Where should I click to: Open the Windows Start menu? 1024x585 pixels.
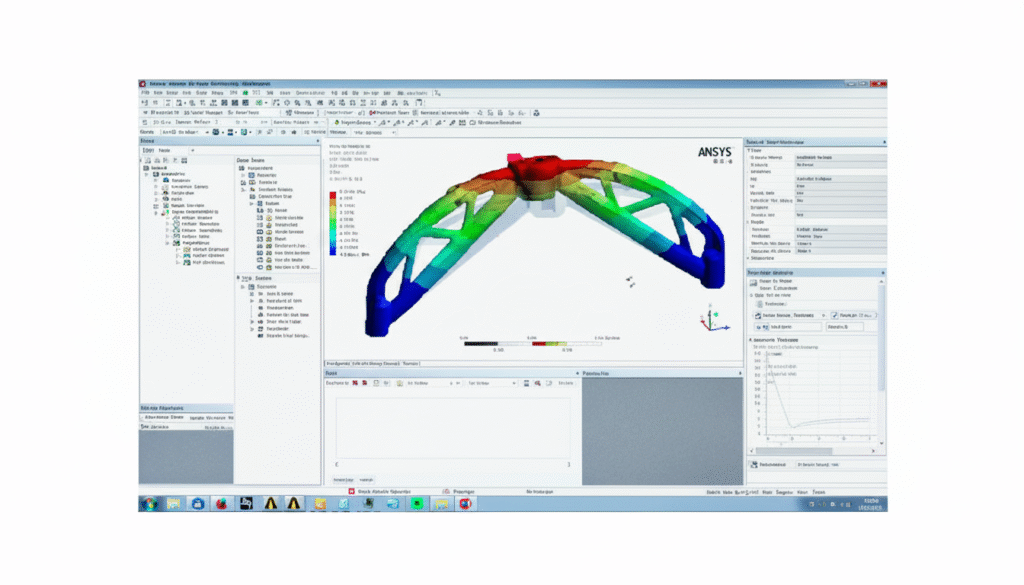148,503
